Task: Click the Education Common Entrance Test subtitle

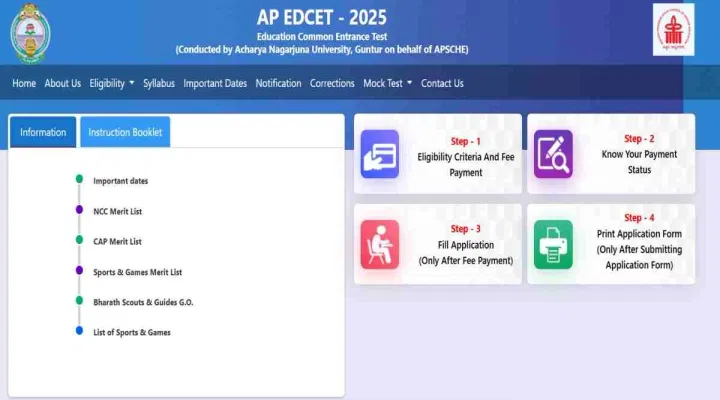Action: 322,37
